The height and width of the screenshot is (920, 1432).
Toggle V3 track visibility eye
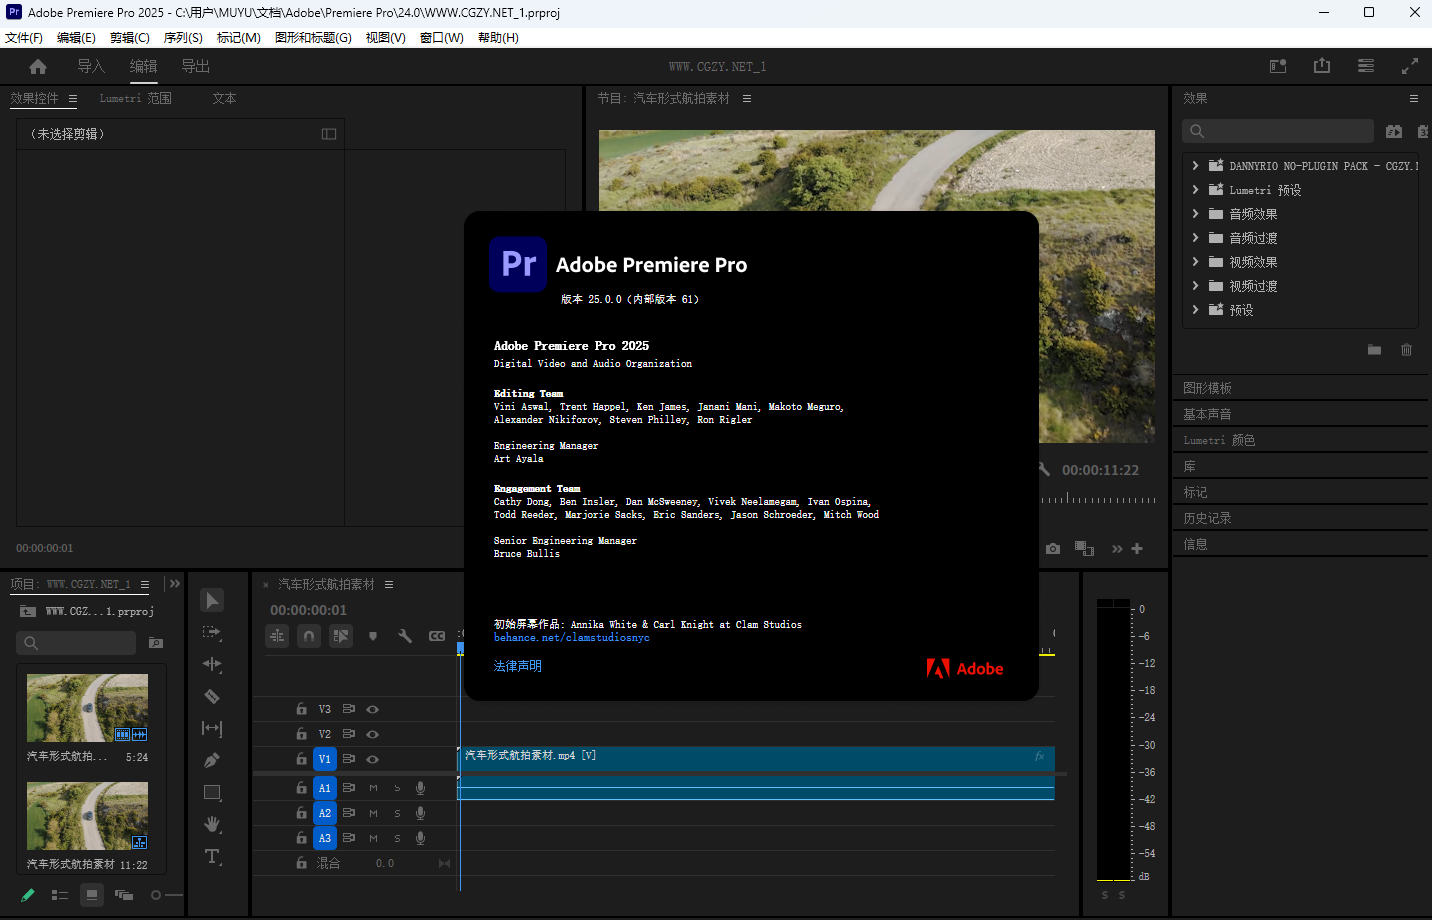pyautogui.click(x=372, y=709)
